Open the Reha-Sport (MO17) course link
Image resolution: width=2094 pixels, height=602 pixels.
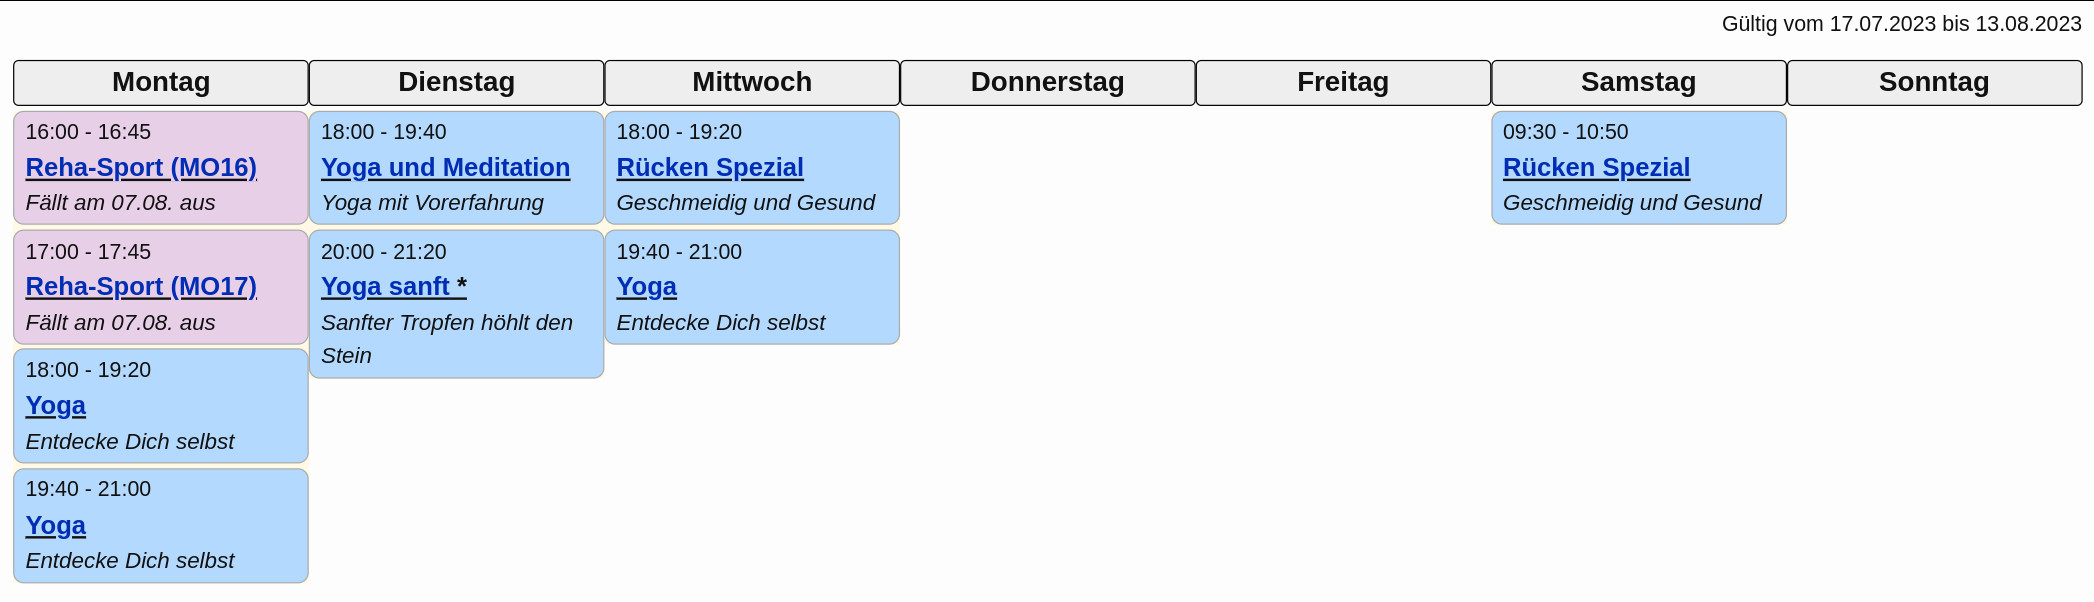click(x=141, y=286)
